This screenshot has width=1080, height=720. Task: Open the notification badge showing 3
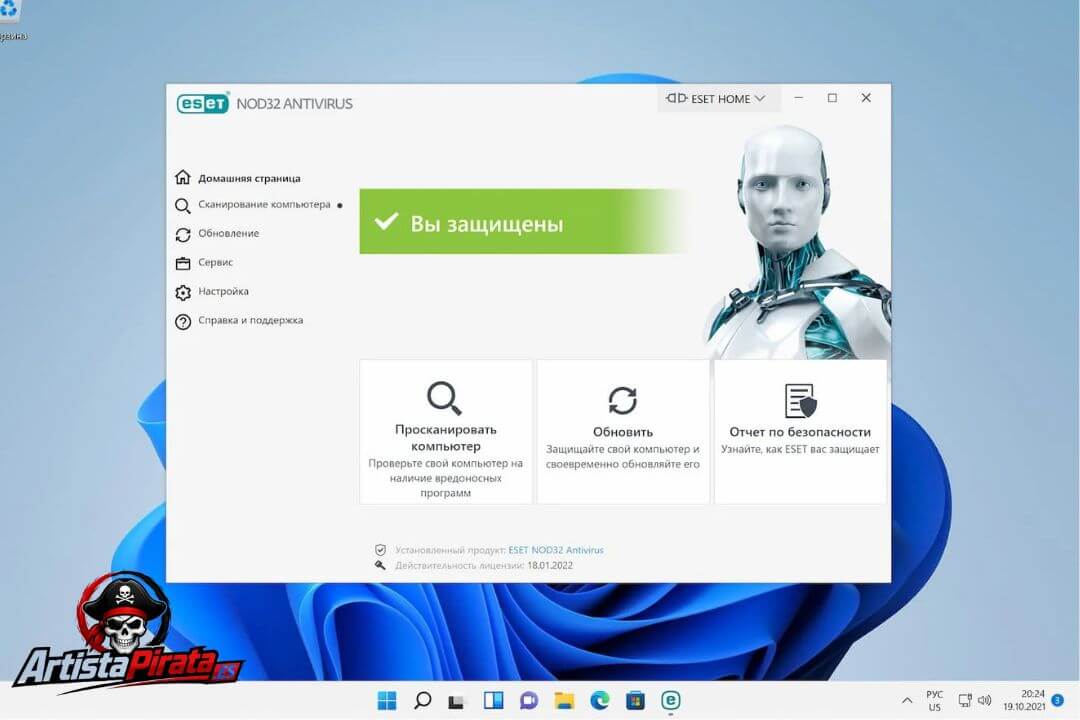coord(1058,700)
